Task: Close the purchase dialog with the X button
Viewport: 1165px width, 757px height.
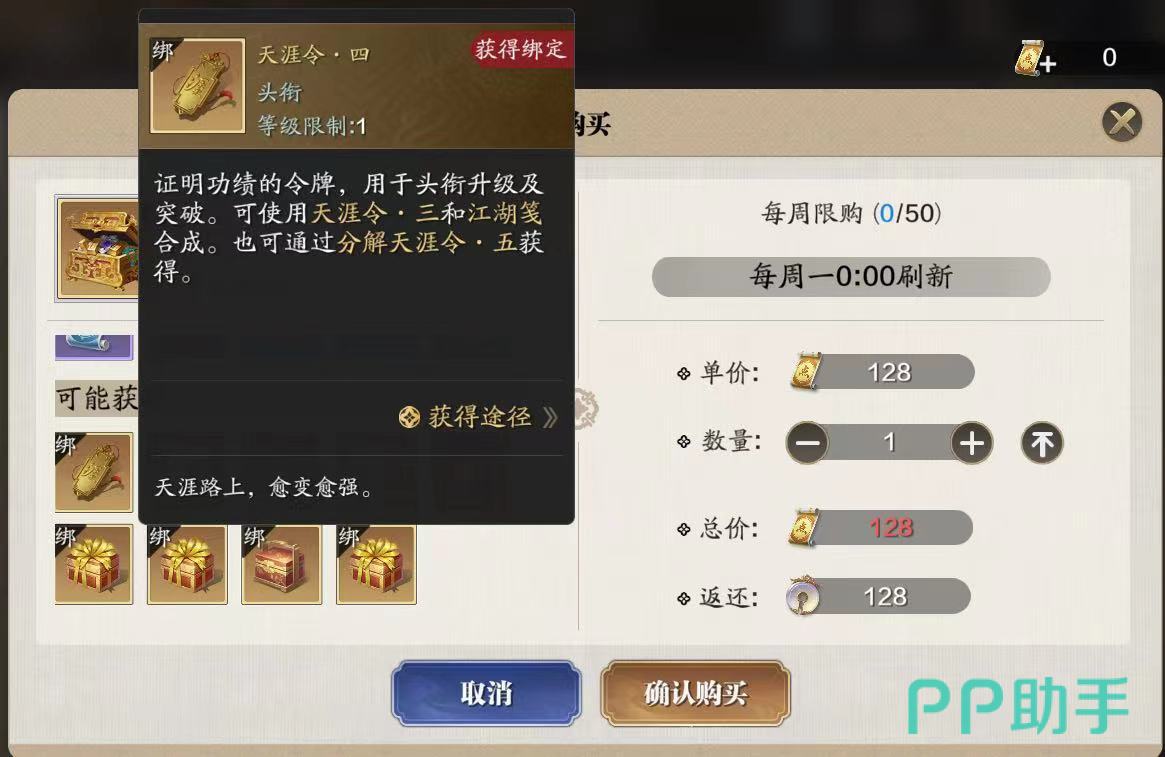Action: pos(1122,122)
